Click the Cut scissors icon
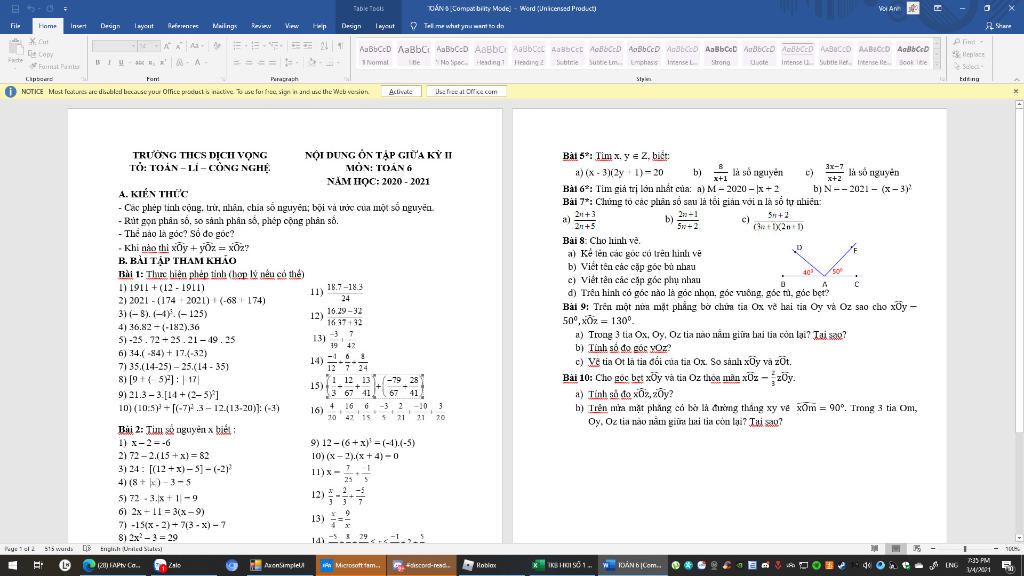Screen dimensions: 1024x576 [x=32, y=42]
